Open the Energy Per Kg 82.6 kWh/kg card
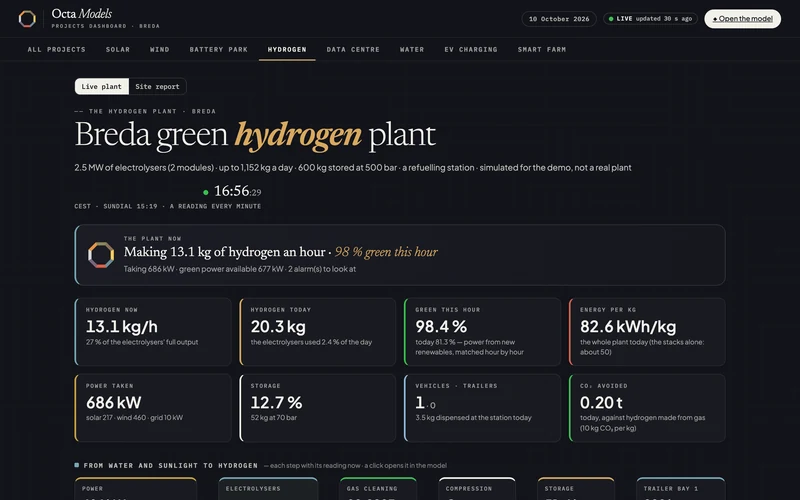The height and width of the screenshot is (500, 800). [647, 332]
